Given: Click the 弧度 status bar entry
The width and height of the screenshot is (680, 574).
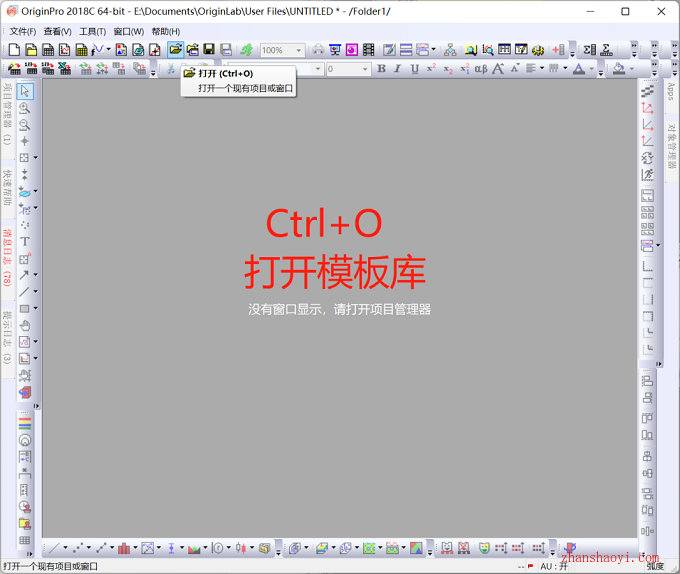Looking at the screenshot, I should coord(655,566).
